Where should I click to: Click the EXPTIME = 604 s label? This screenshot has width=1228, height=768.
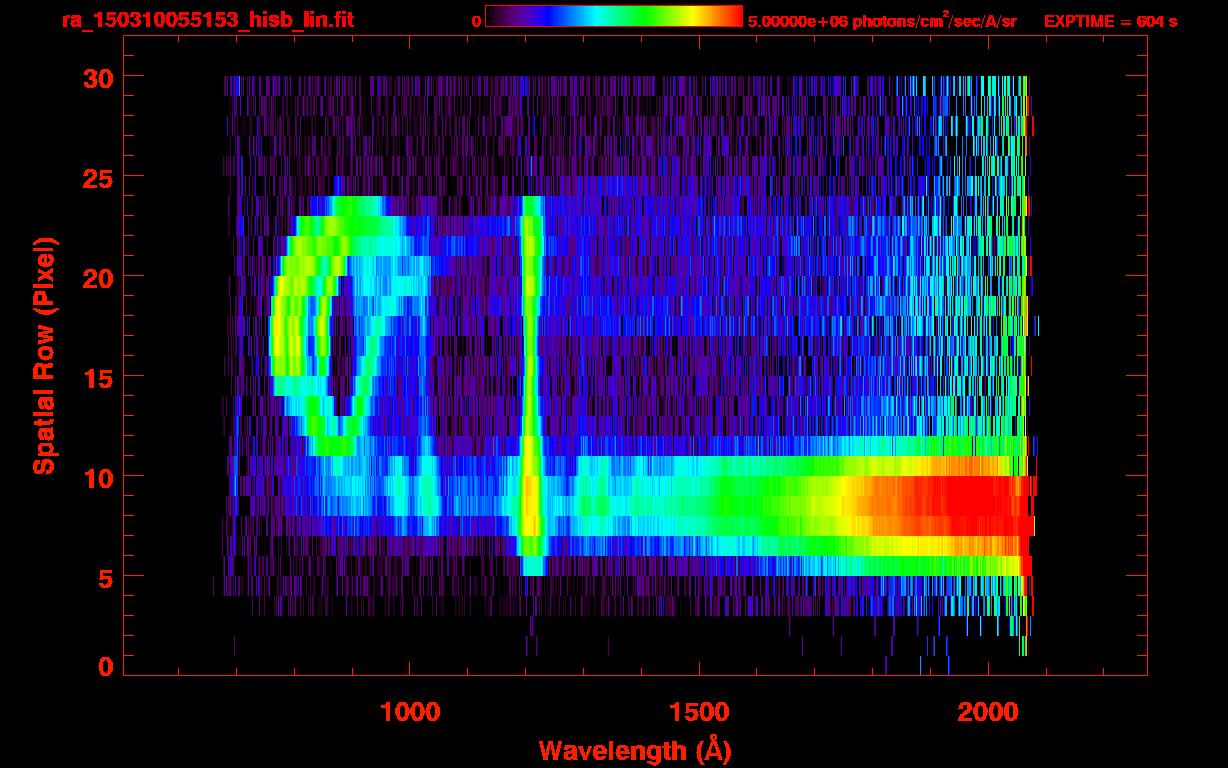click(1110, 21)
